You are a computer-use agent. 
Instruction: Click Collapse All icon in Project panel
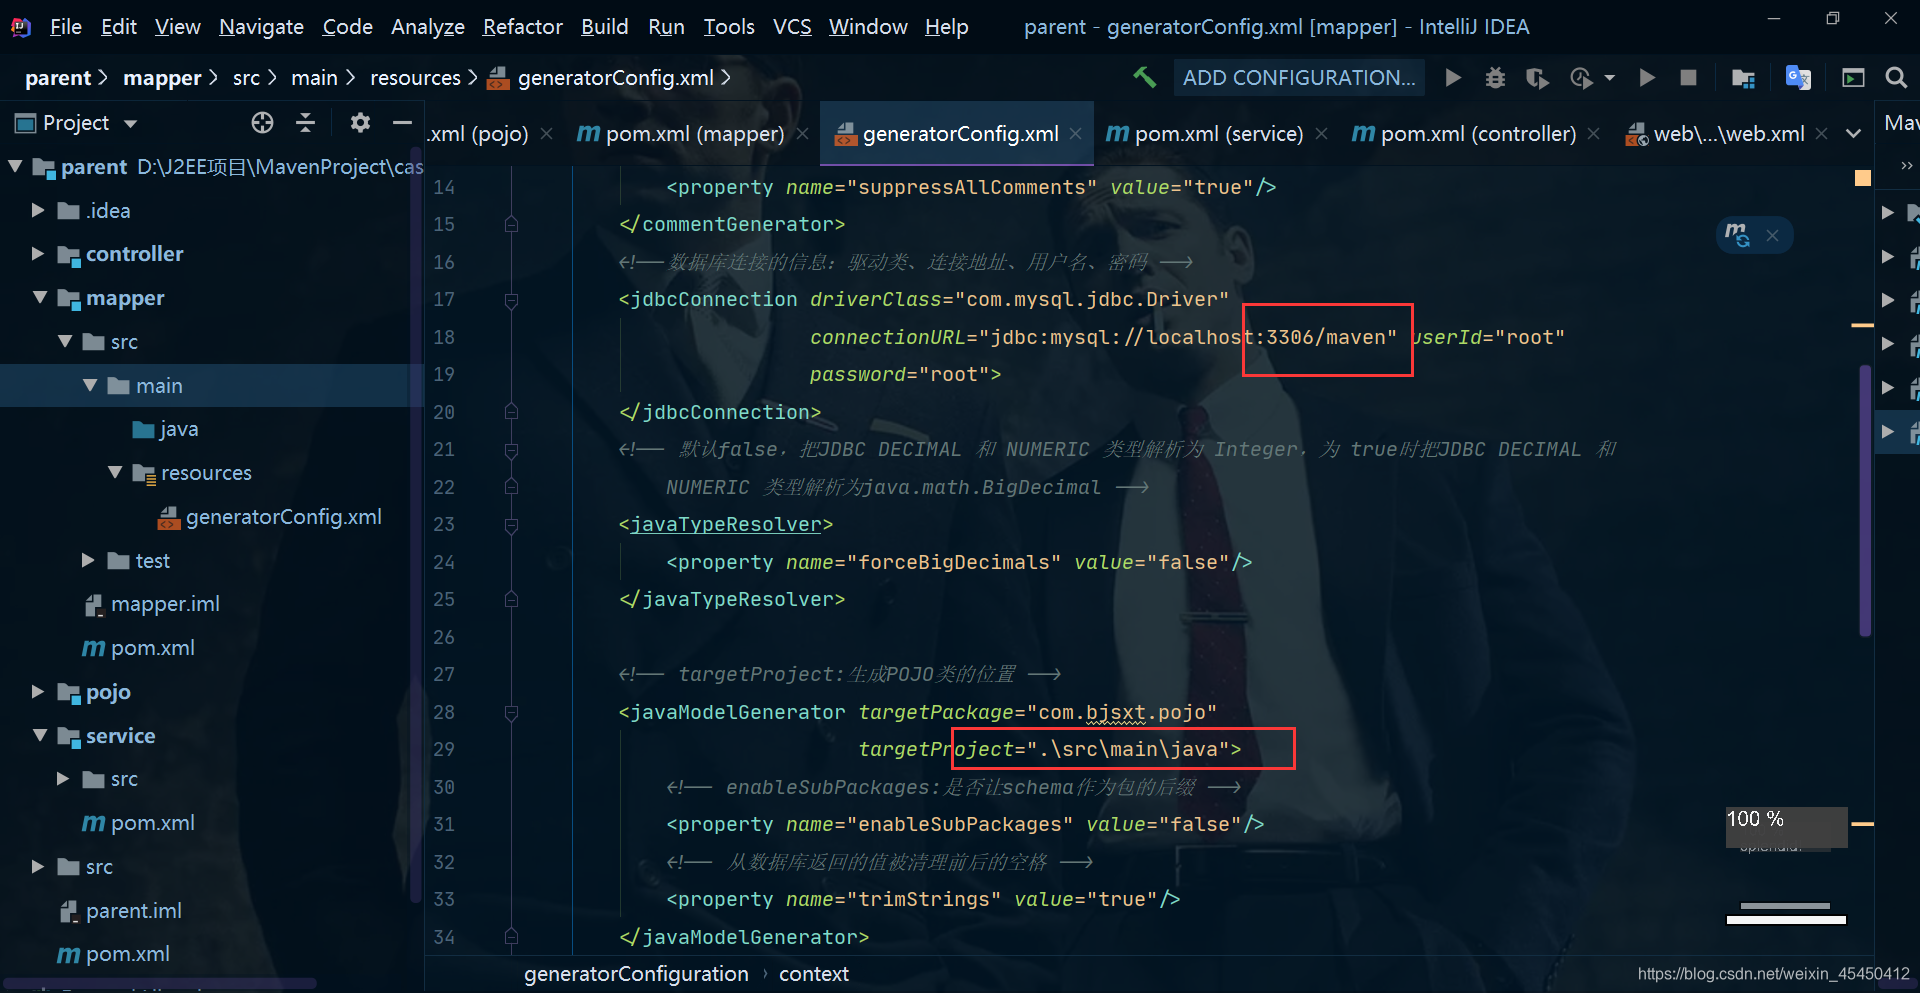pos(306,122)
